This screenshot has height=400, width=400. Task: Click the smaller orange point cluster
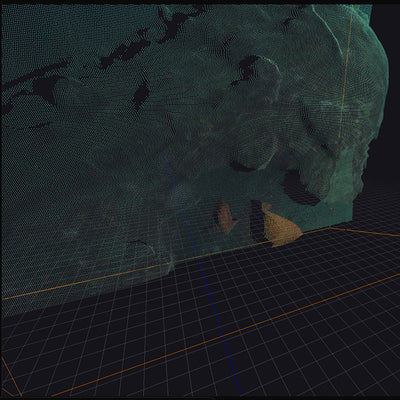point(227,218)
